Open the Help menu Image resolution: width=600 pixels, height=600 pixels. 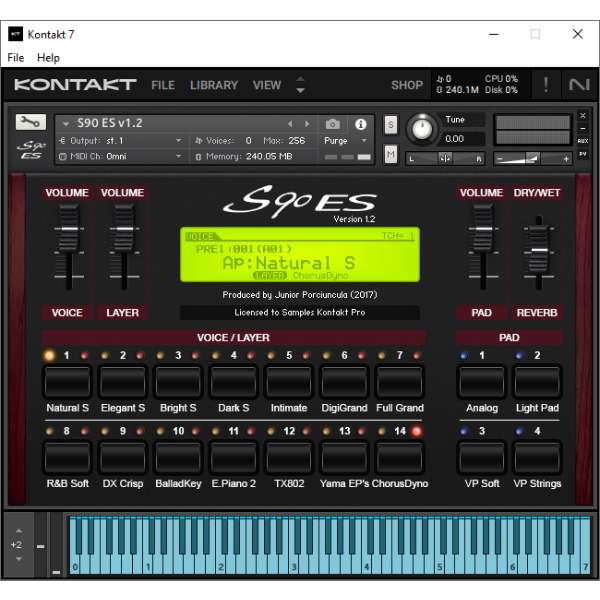48,58
